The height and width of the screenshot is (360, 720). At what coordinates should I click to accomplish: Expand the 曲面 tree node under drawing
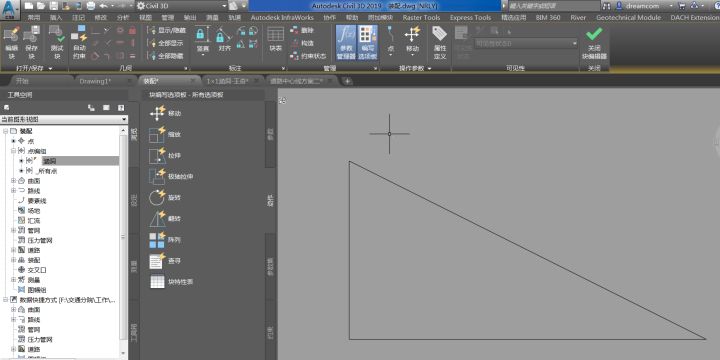[x=13, y=180]
